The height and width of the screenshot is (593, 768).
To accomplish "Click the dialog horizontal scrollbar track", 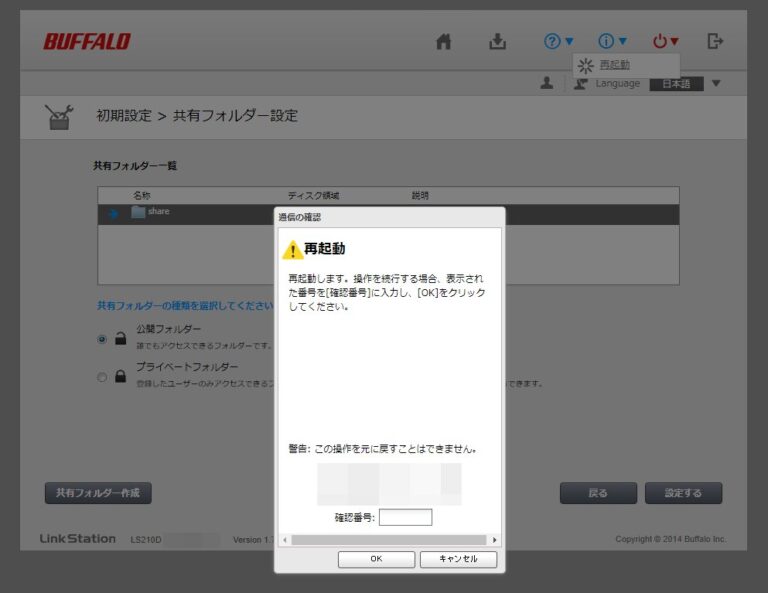I will (389, 540).
